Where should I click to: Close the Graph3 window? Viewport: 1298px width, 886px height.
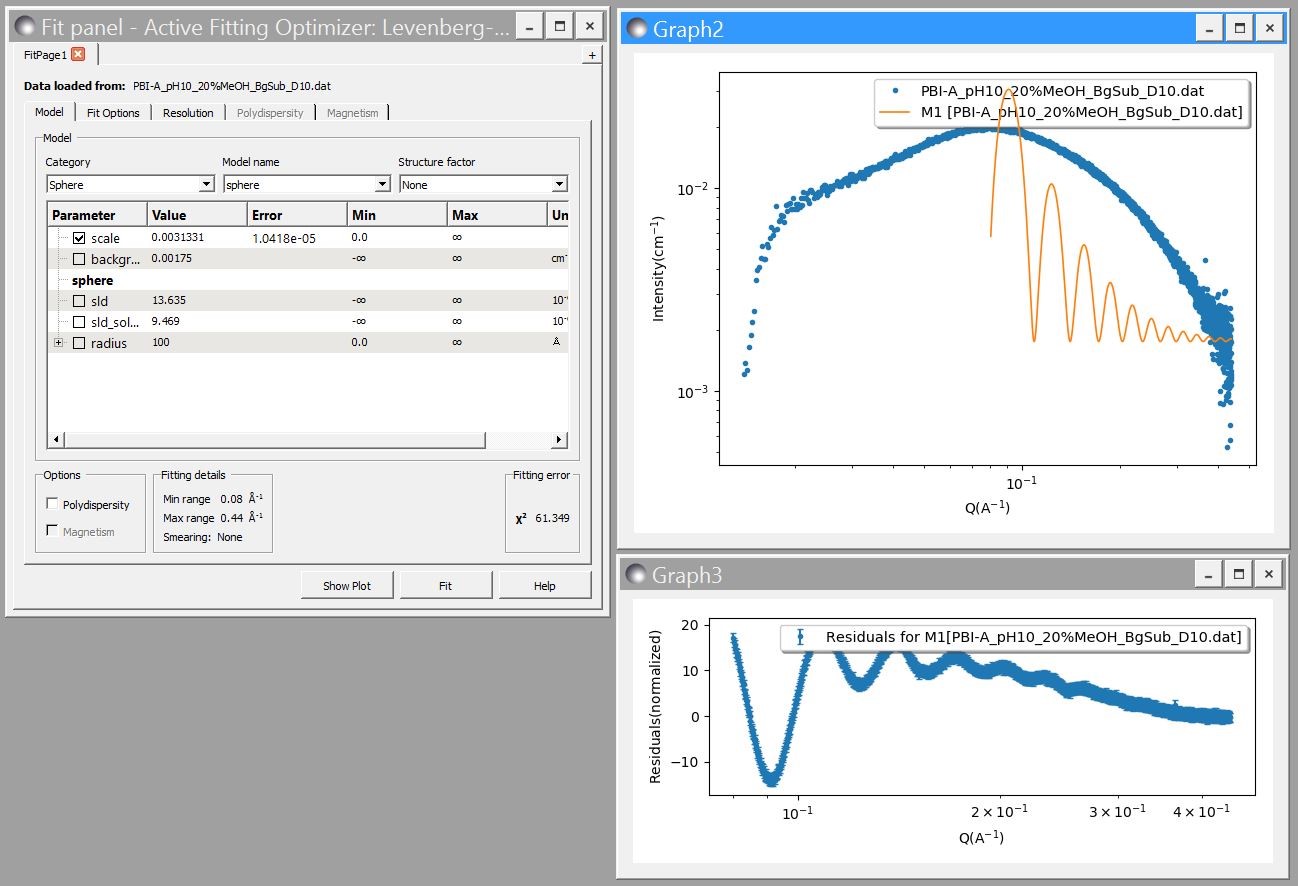tap(1269, 574)
